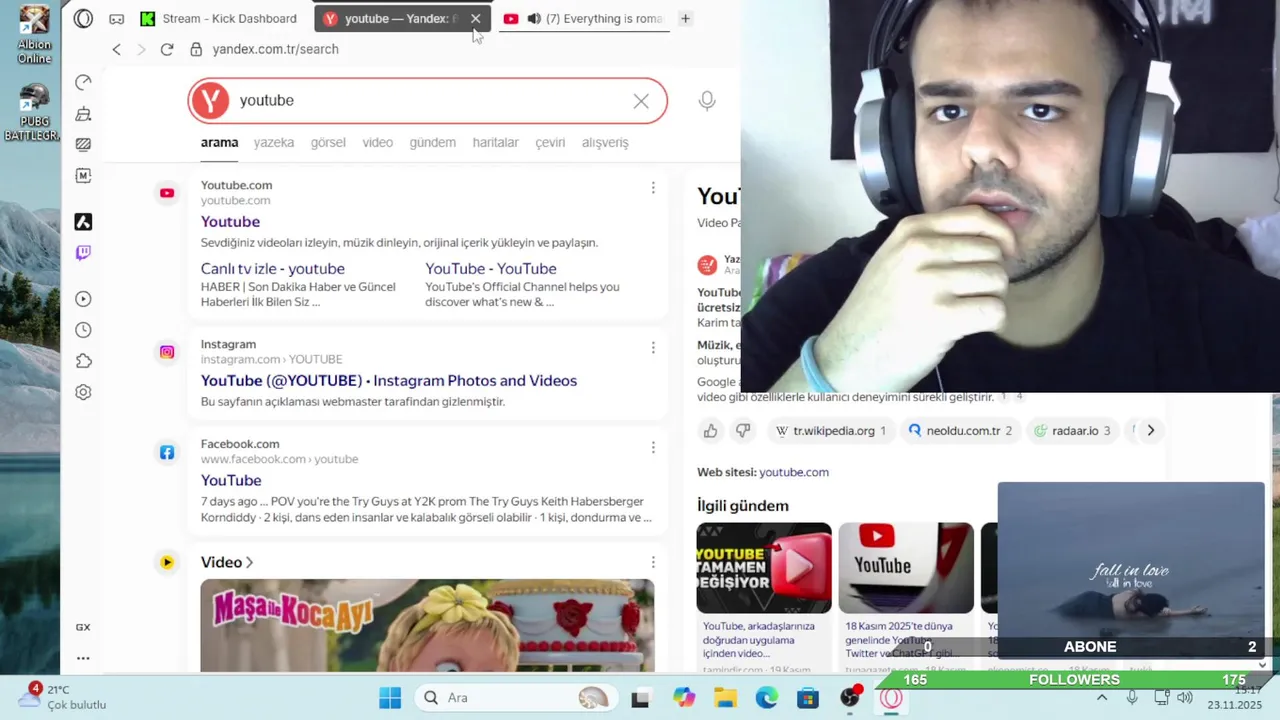Mute audio on the YouTube tab

point(534,18)
